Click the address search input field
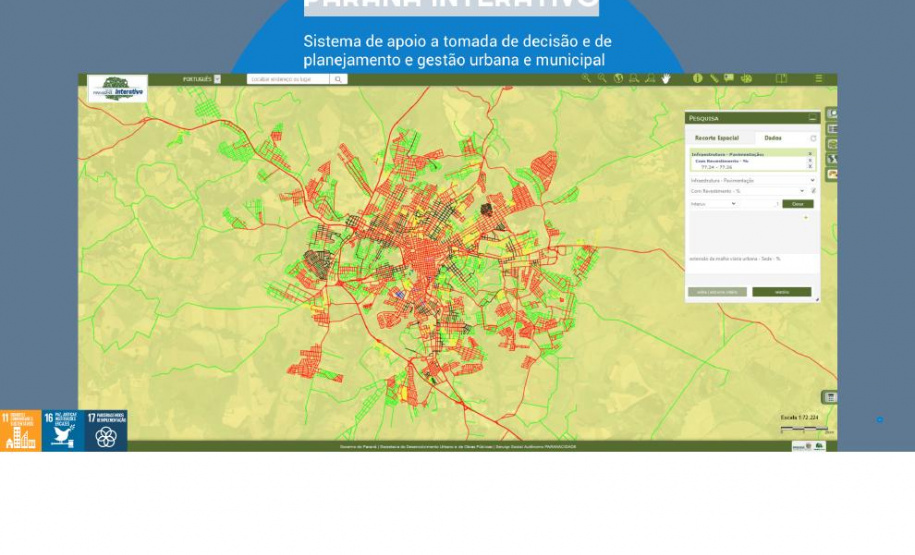 pyautogui.click(x=288, y=79)
